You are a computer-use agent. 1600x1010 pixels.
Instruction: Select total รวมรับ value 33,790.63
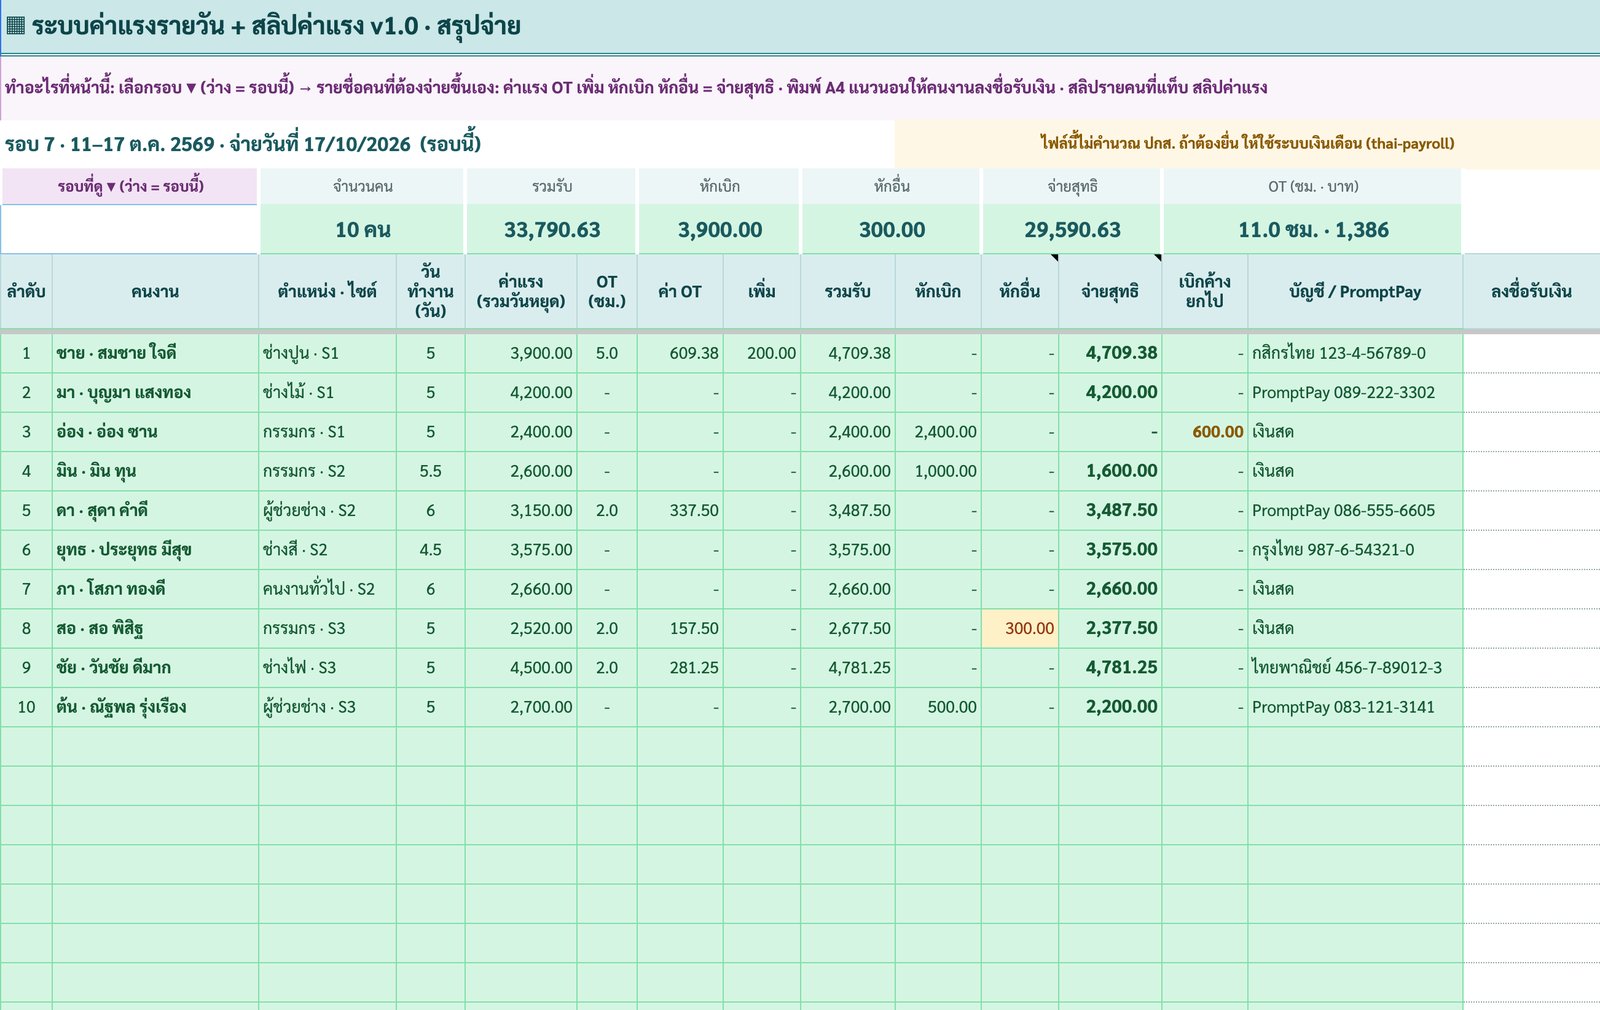(x=551, y=229)
